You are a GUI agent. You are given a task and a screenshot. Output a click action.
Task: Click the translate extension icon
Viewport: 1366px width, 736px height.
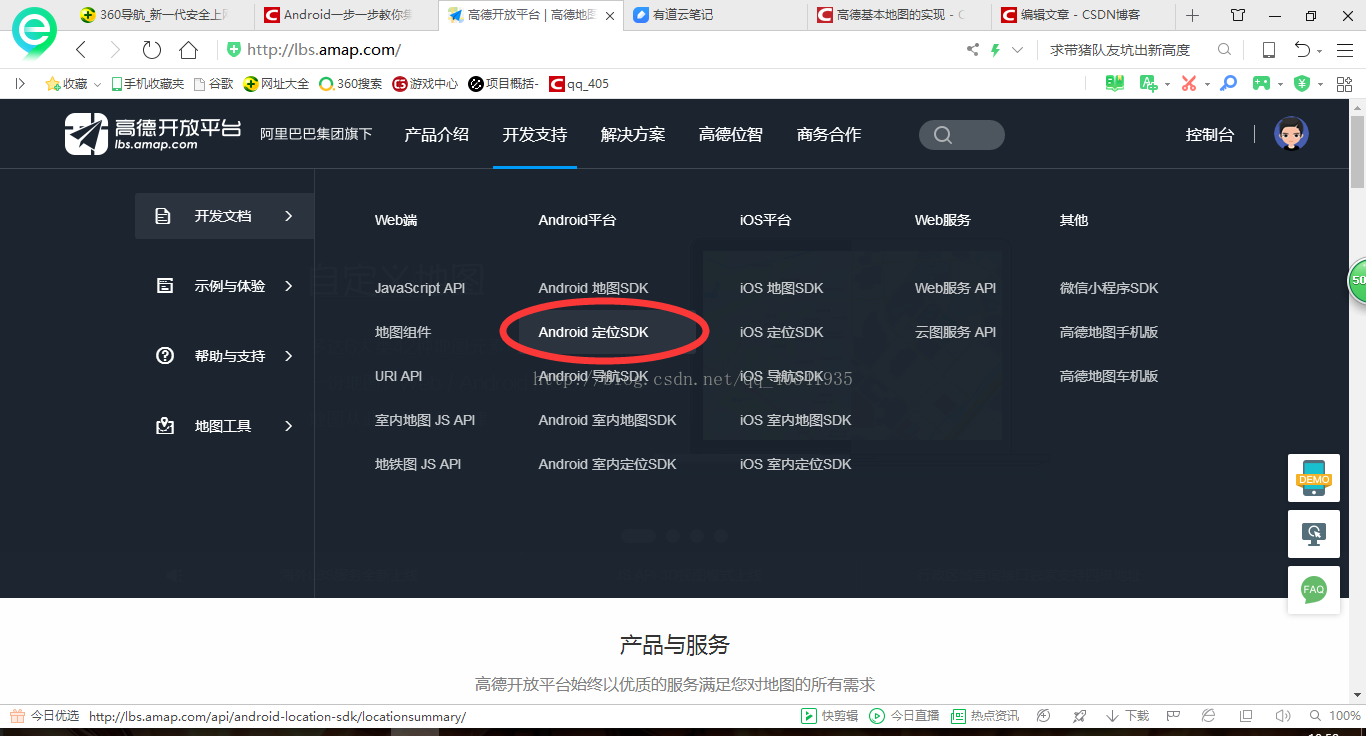1149,84
